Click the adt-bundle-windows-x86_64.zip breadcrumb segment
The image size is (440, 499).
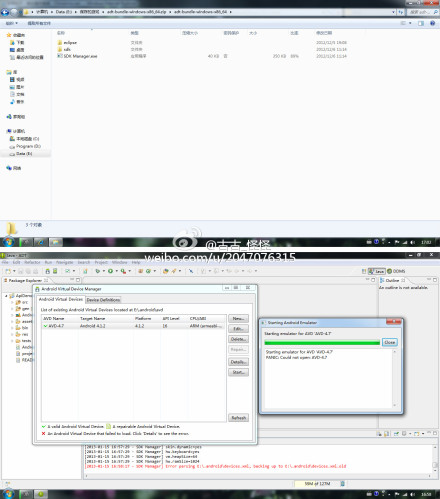(136, 12)
